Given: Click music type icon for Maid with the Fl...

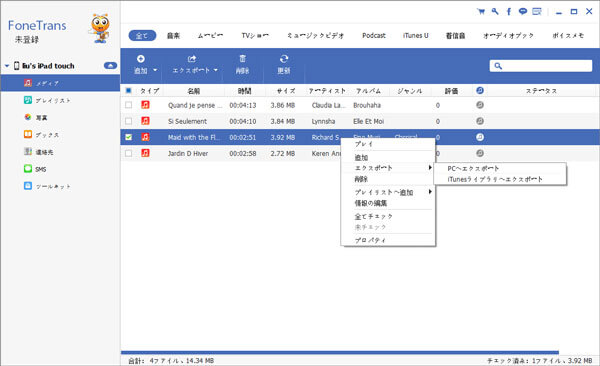Looking at the screenshot, I should click(x=145, y=137).
